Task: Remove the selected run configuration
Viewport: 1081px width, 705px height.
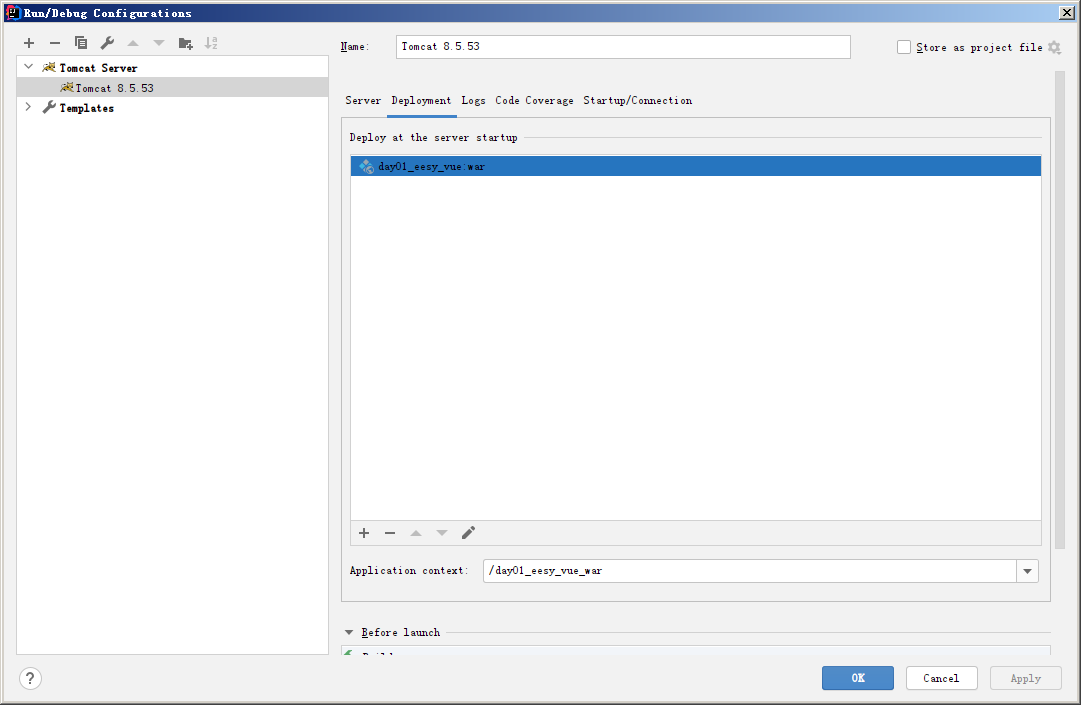Action: 55,43
